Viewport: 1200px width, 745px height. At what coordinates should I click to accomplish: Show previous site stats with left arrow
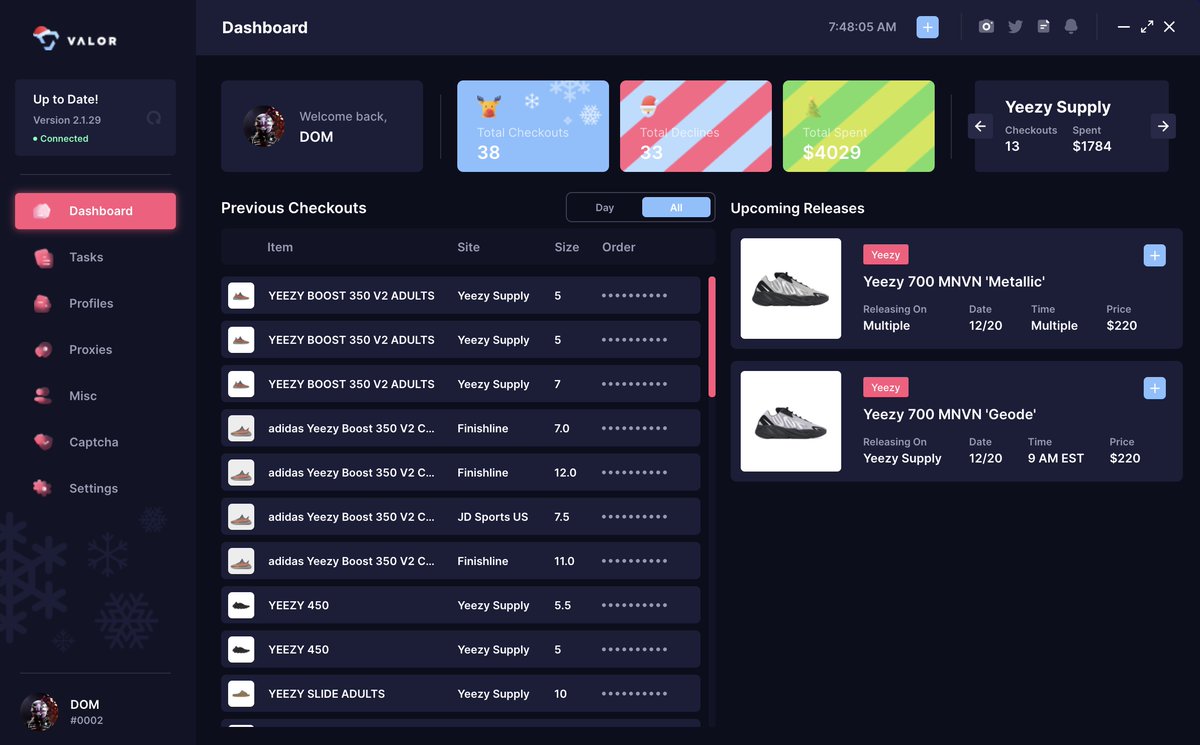coord(981,126)
